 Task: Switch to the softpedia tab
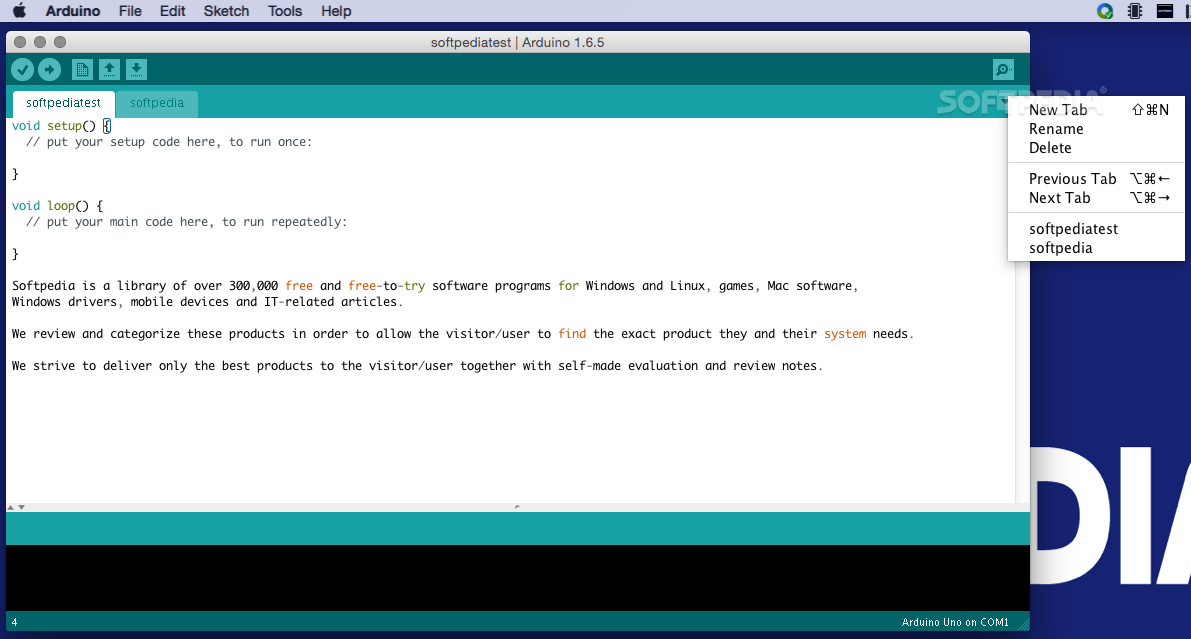click(x=157, y=103)
